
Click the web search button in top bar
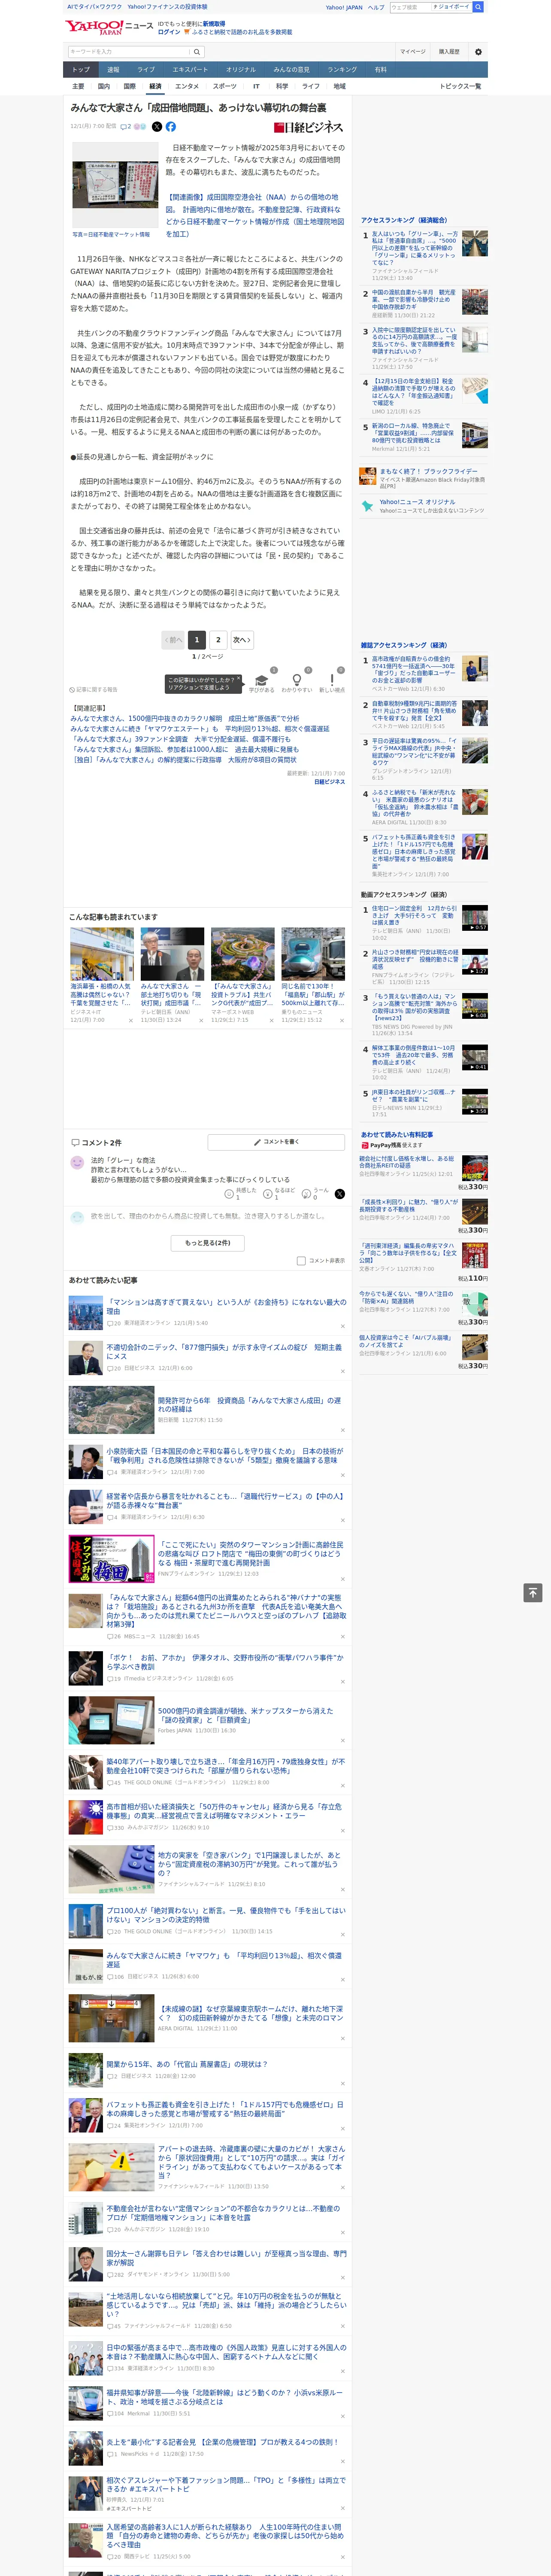coord(478,7)
